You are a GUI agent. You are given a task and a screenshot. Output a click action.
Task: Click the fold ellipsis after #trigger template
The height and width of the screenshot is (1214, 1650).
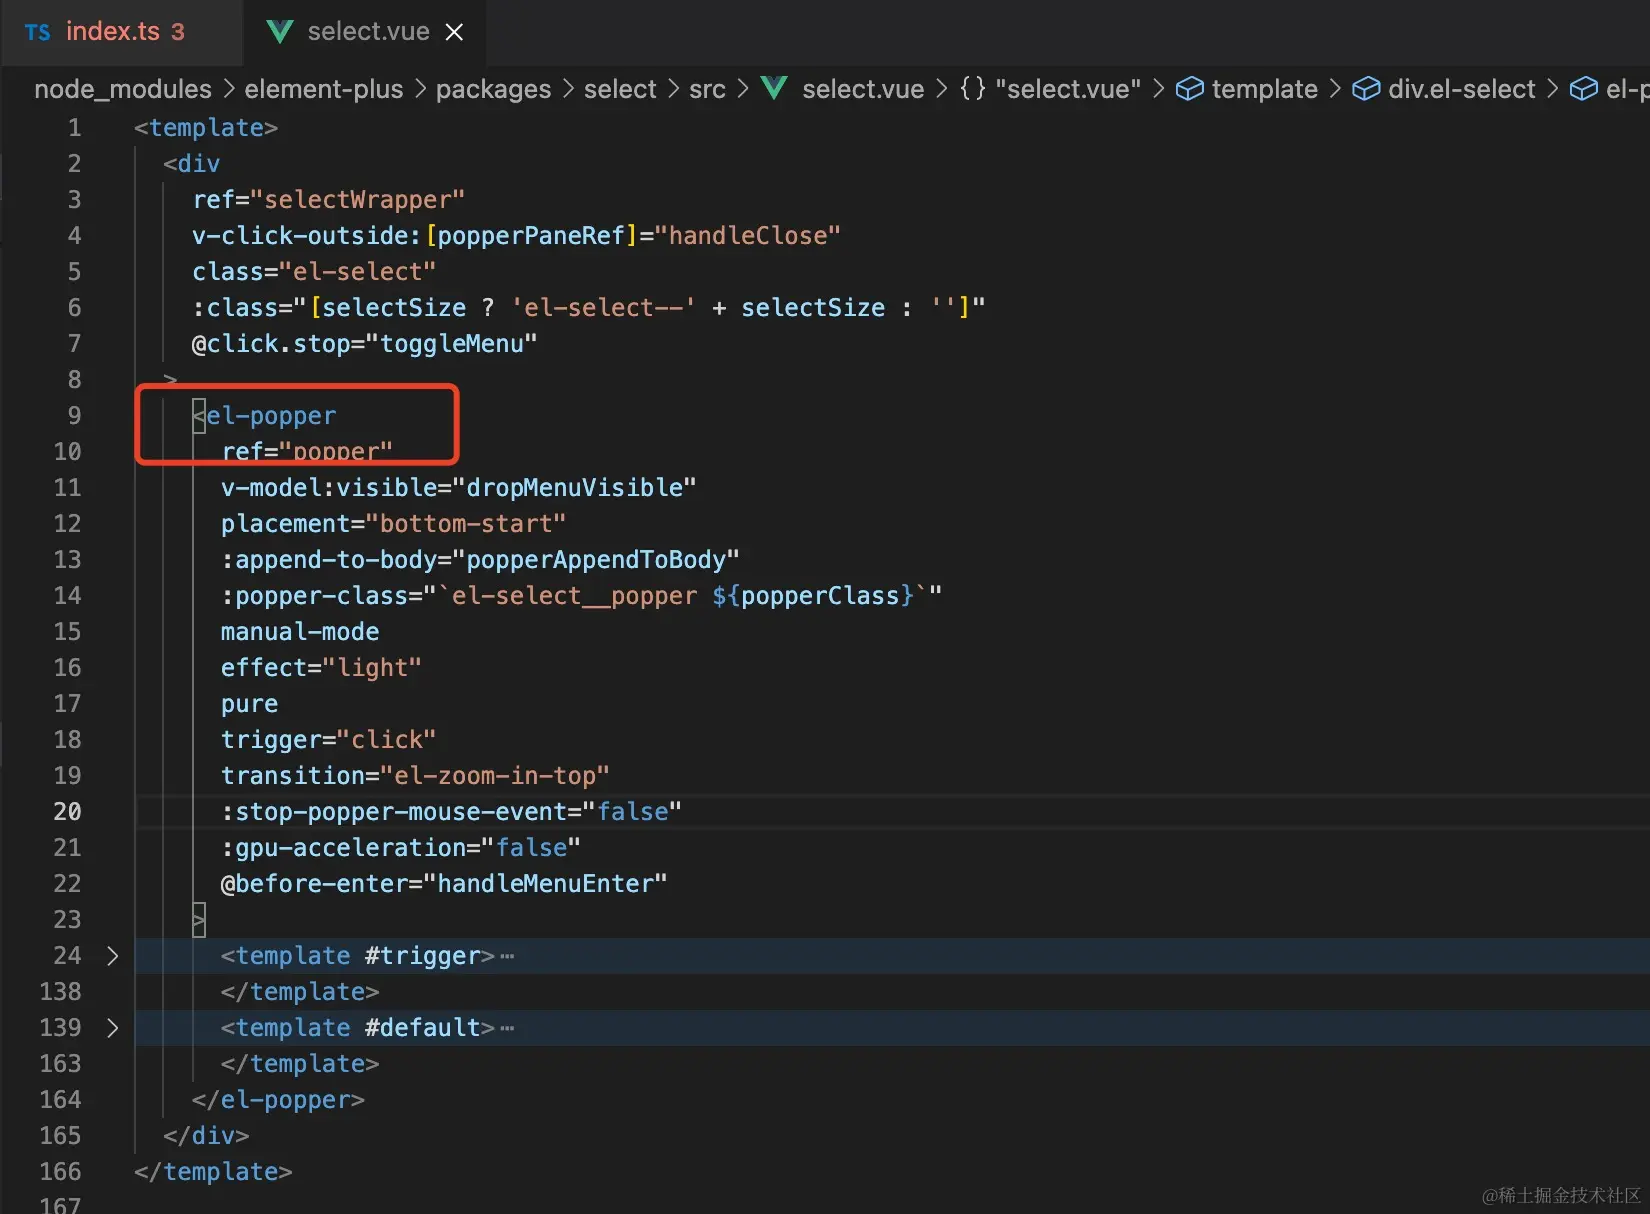coord(507,956)
